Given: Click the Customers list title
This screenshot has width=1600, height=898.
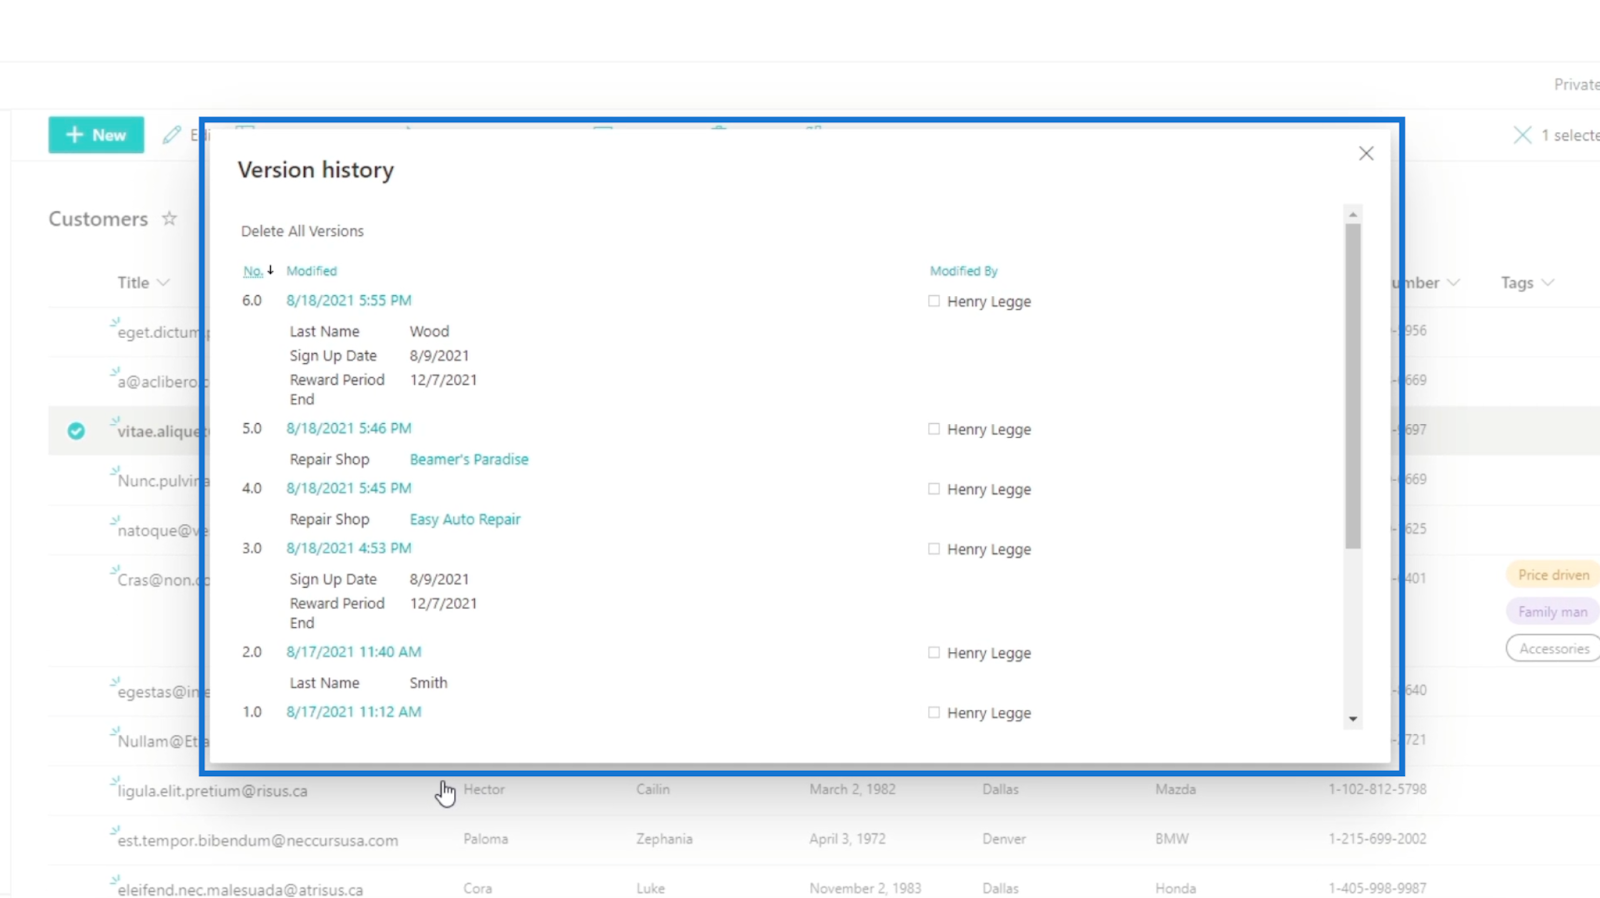Looking at the screenshot, I should tap(98, 219).
